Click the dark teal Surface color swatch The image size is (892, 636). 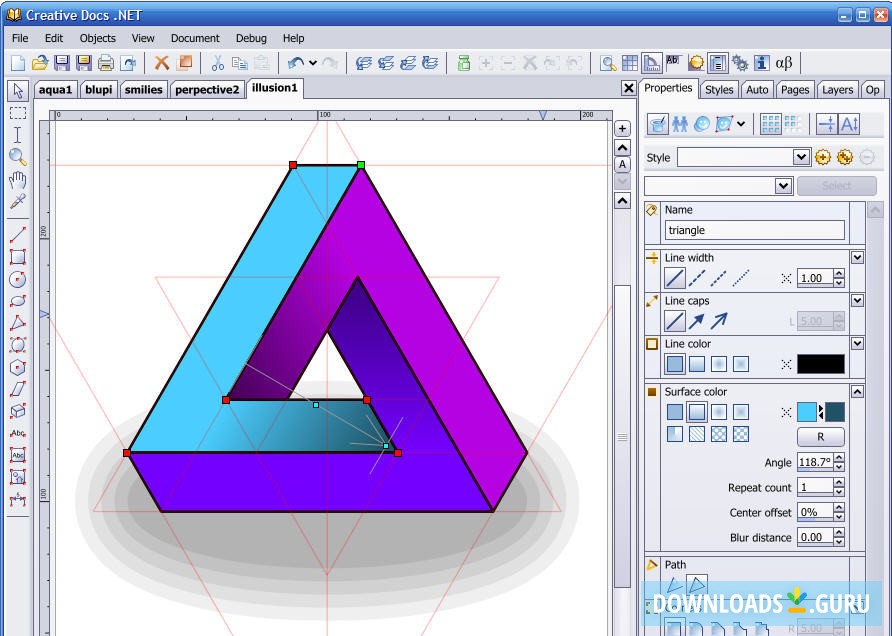[x=835, y=412]
